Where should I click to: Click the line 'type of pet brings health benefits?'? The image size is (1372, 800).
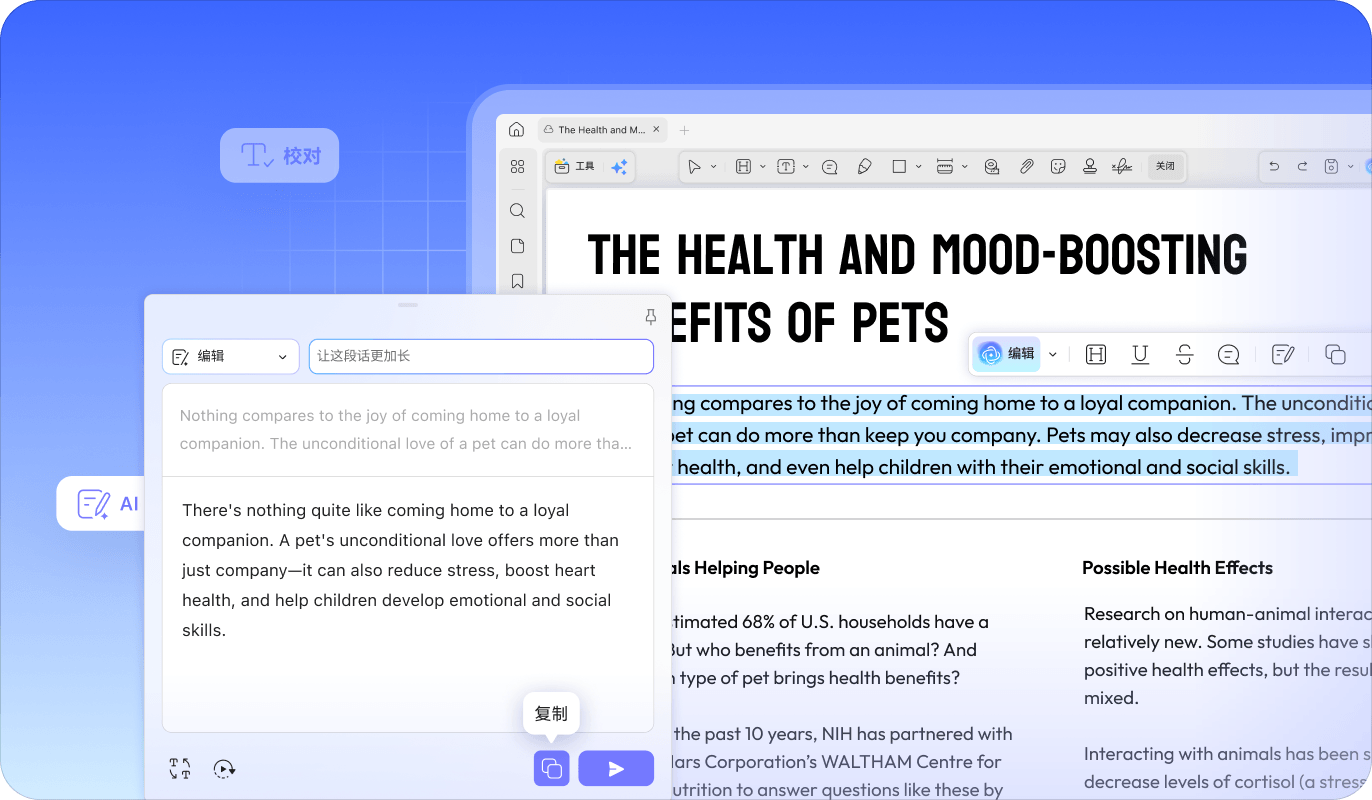tap(819, 678)
